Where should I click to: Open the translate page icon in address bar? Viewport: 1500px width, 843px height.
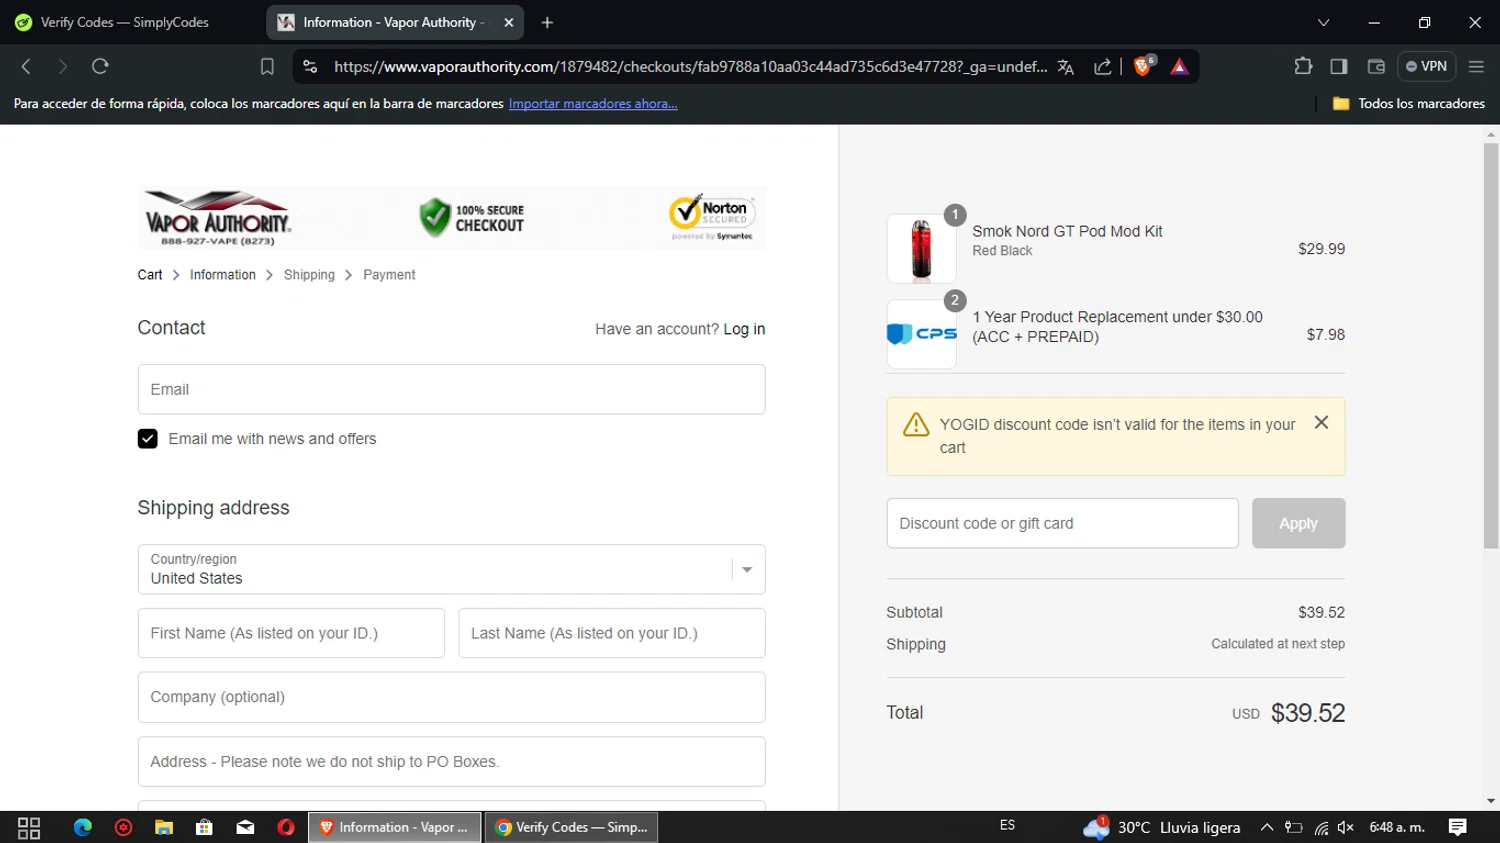(1066, 67)
